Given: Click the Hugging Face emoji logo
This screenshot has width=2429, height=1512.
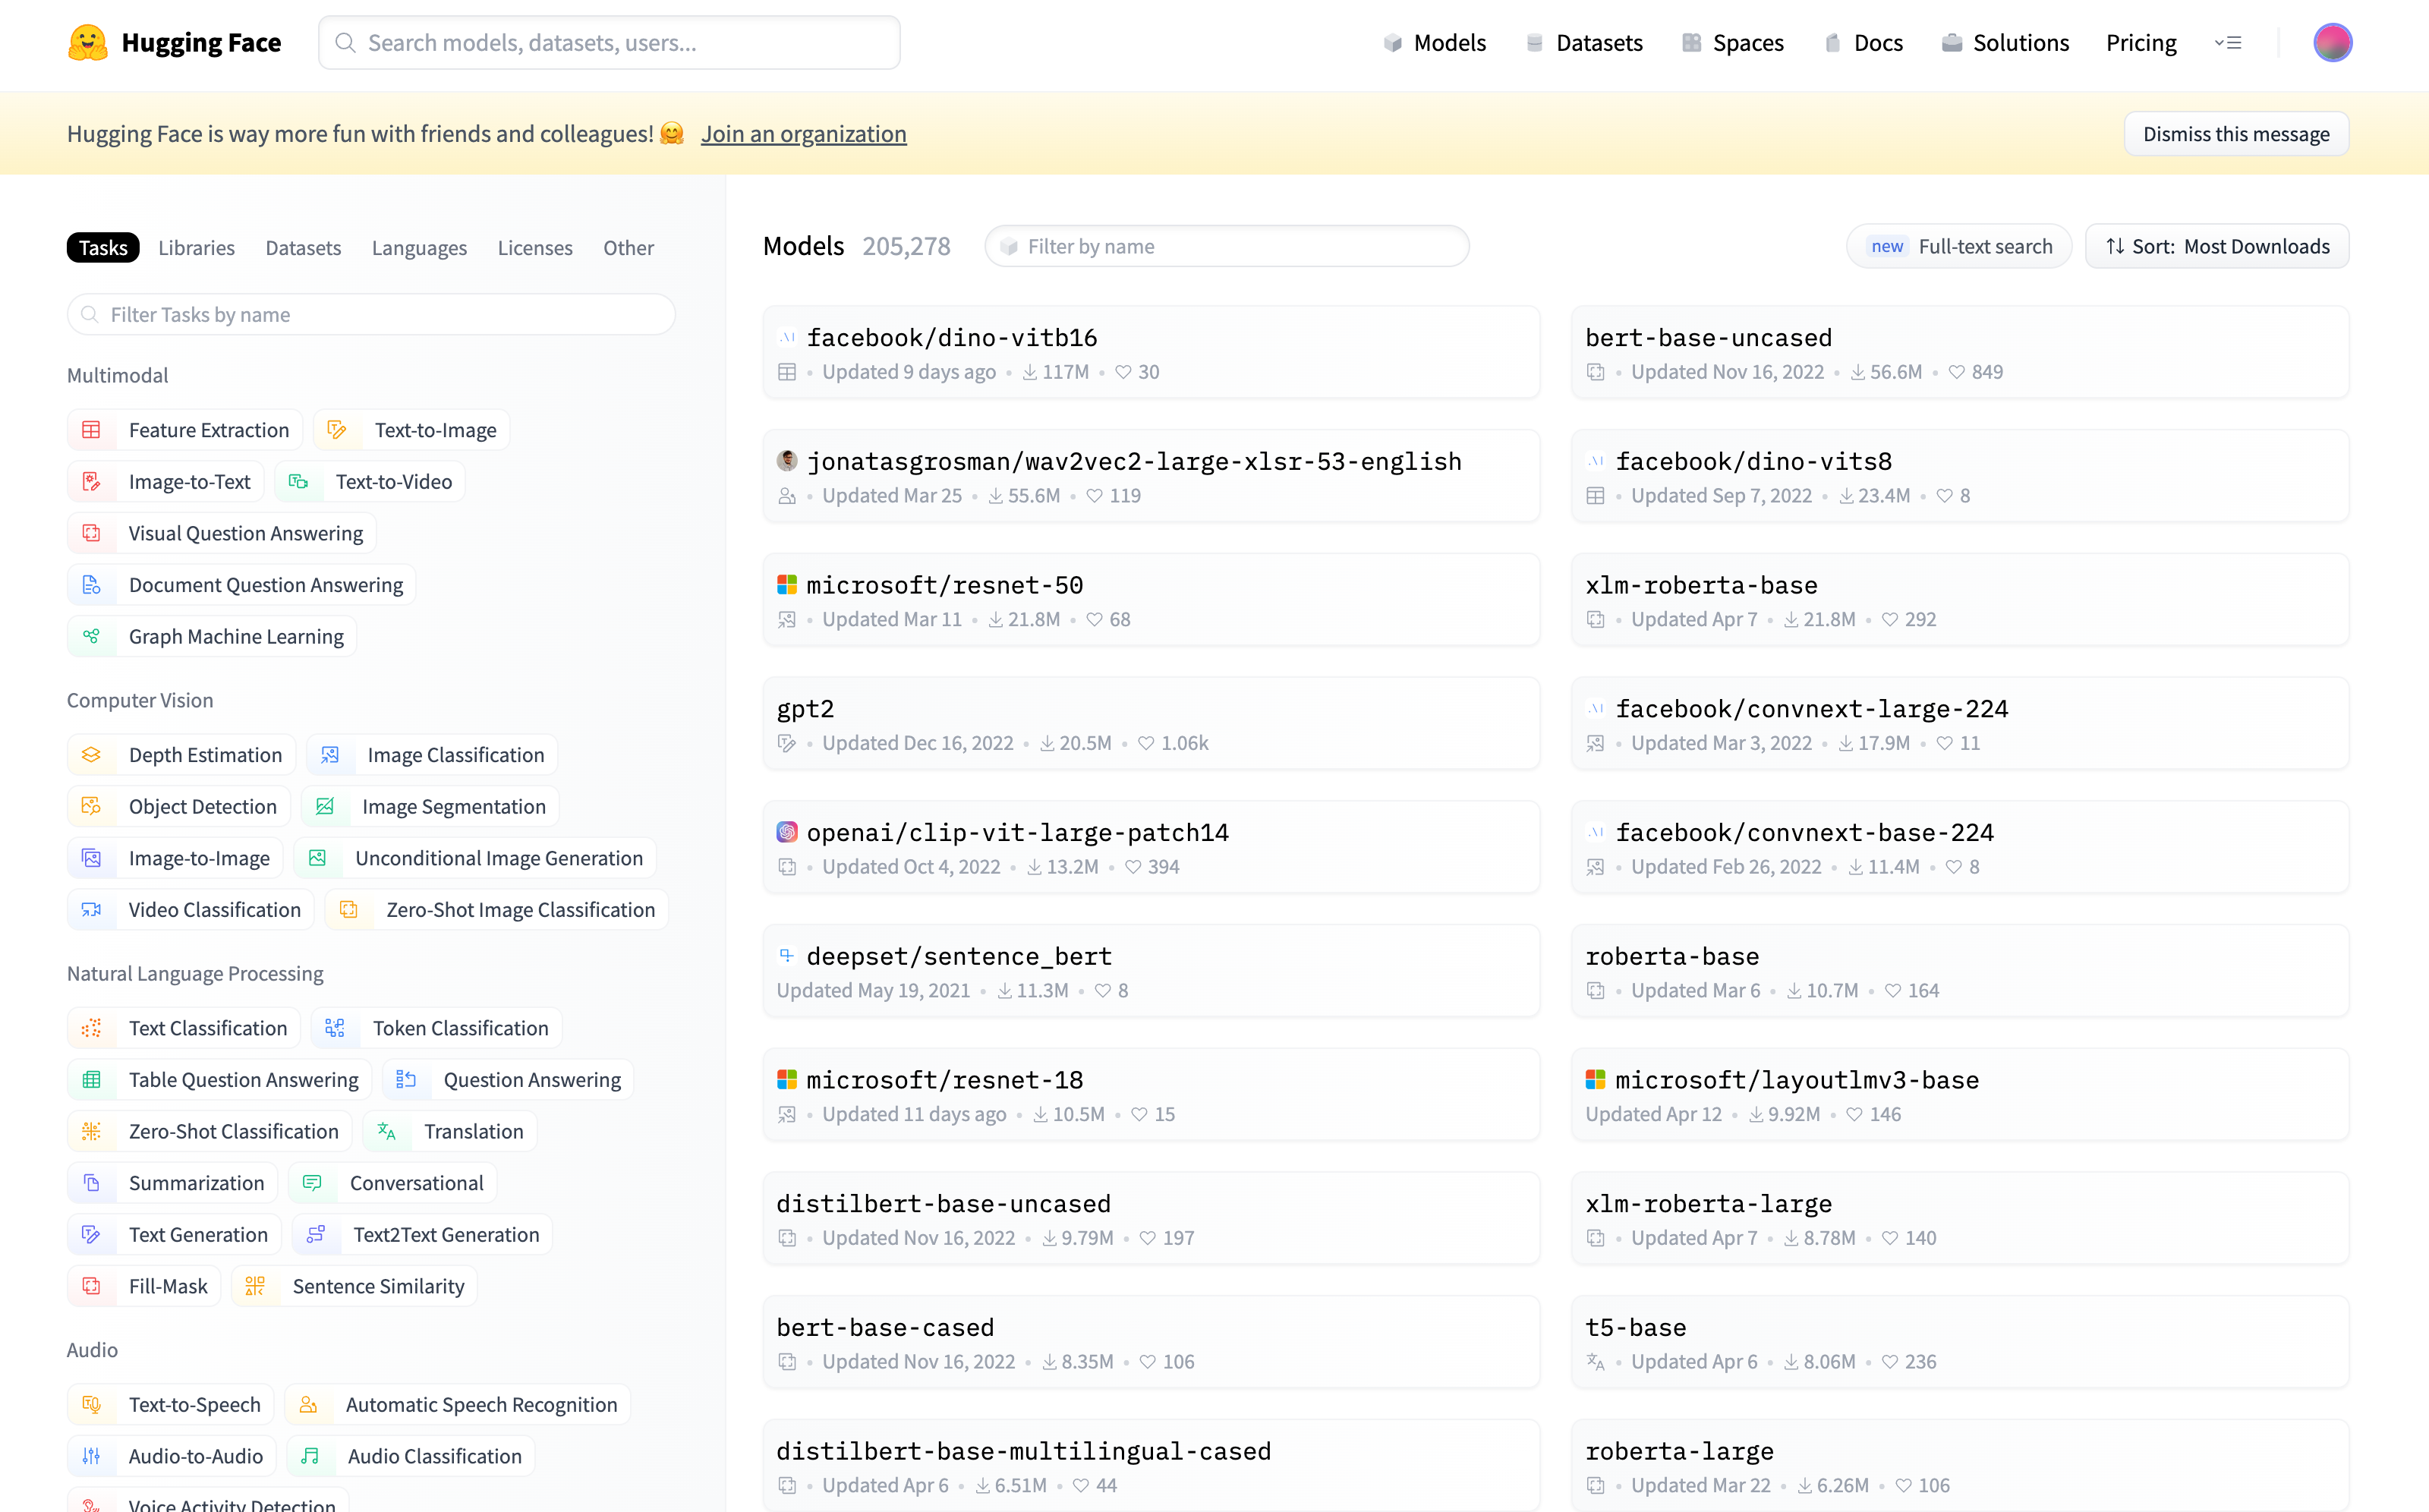Looking at the screenshot, I should pos(88,43).
